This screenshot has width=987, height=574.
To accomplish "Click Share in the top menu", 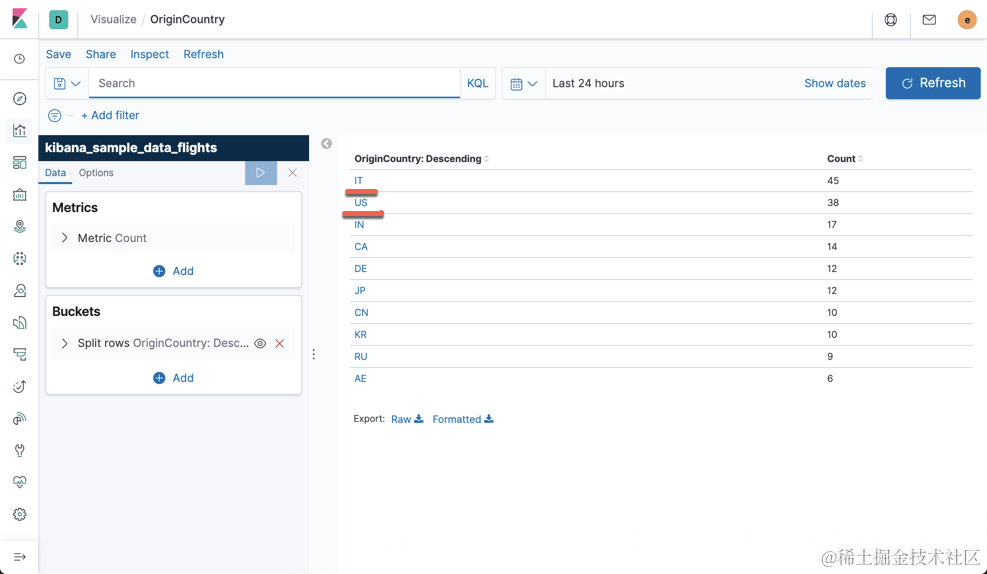I will point(101,54).
